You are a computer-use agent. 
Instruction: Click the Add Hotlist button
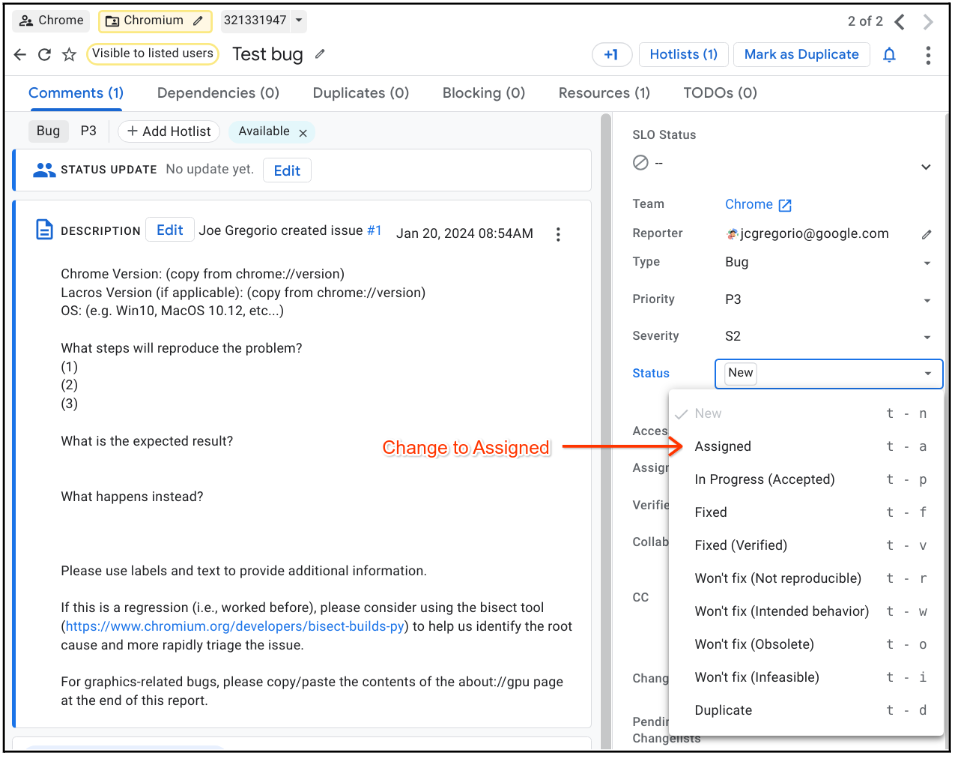[169, 131]
